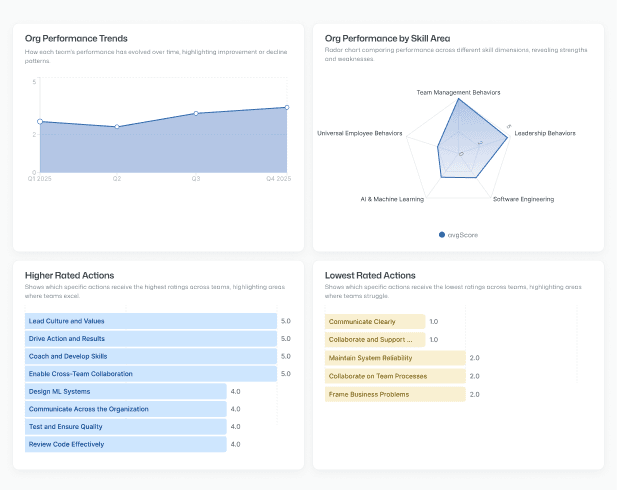Open the Frame Business Problems bar
The width and height of the screenshot is (617, 490).
[x=396, y=394]
